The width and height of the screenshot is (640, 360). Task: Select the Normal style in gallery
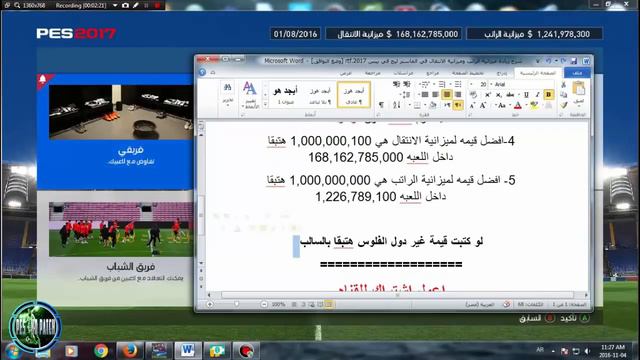click(x=354, y=94)
